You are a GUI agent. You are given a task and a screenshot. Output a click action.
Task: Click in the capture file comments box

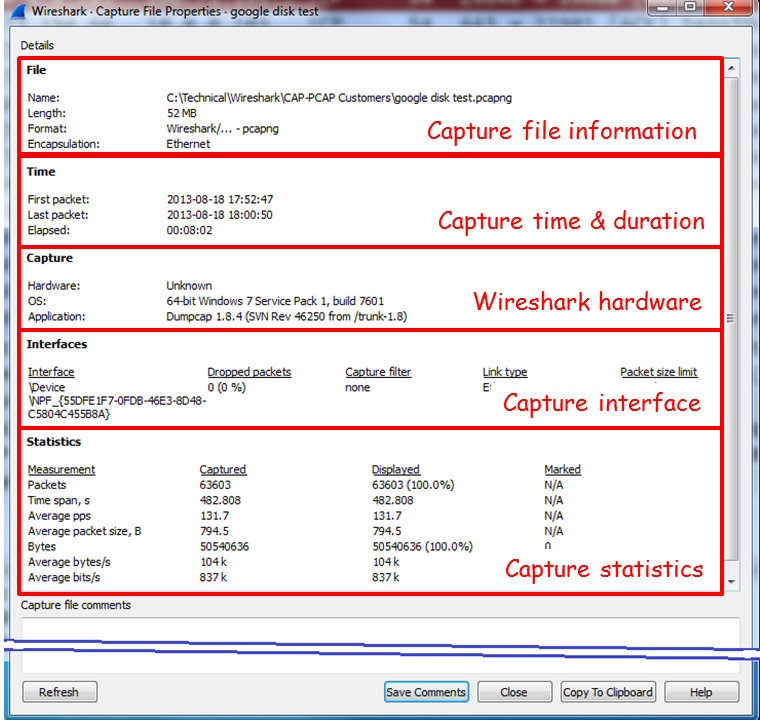point(380,645)
